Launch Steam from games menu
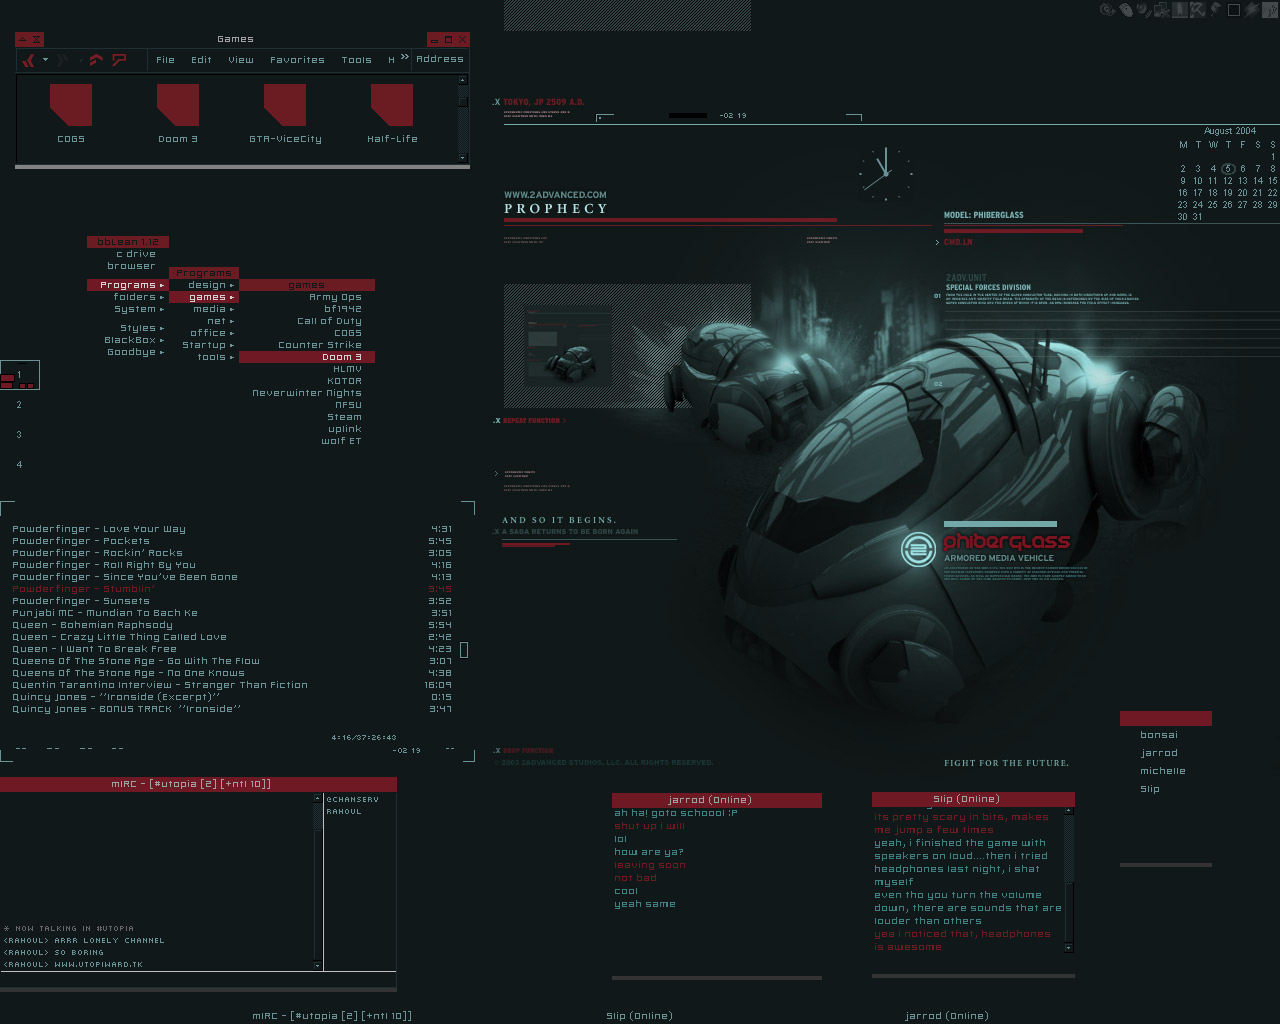Viewport: 1280px width, 1024px height. pyautogui.click(x=307, y=417)
